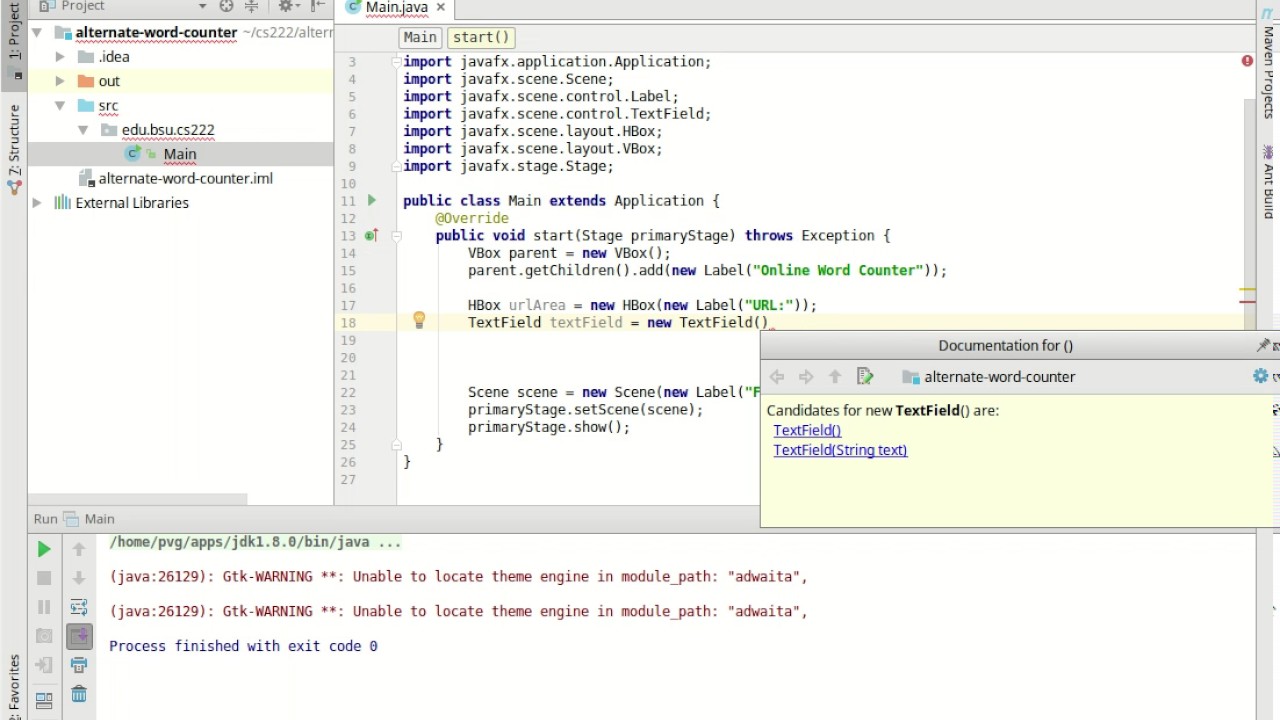Click override gutter icon beside start method

point(371,236)
